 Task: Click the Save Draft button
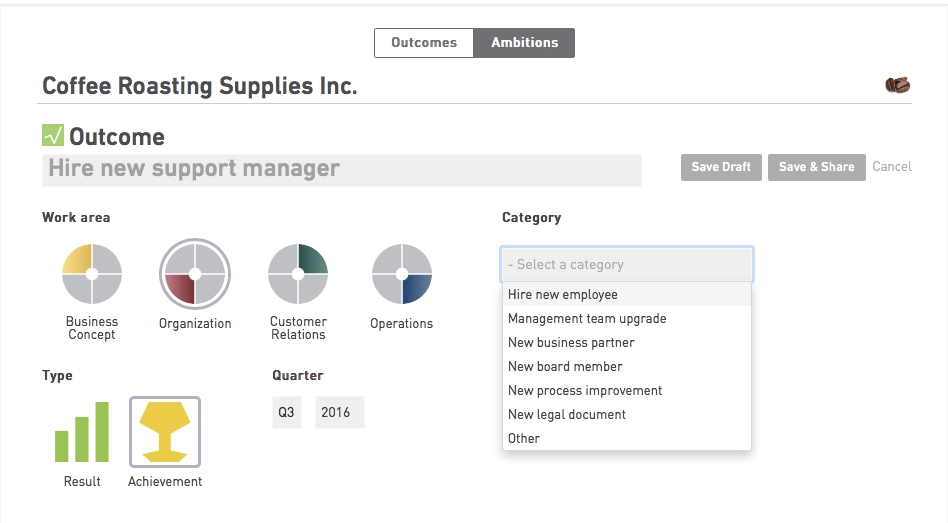point(721,167)
